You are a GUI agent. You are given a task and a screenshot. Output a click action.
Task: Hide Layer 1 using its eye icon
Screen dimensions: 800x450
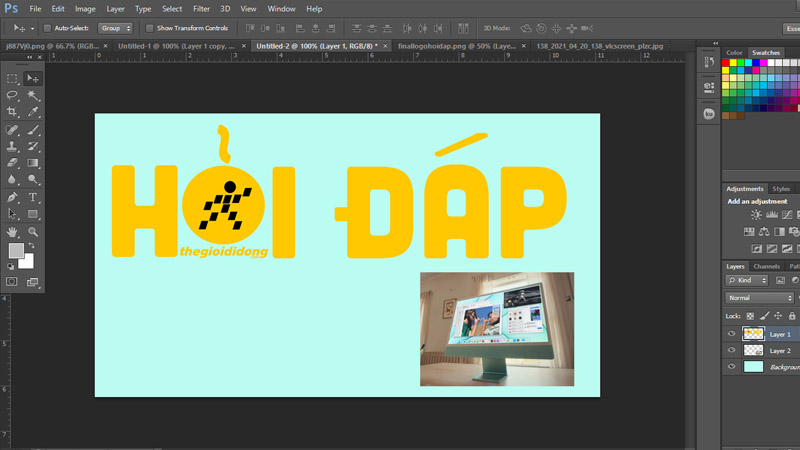pos(732,334)
